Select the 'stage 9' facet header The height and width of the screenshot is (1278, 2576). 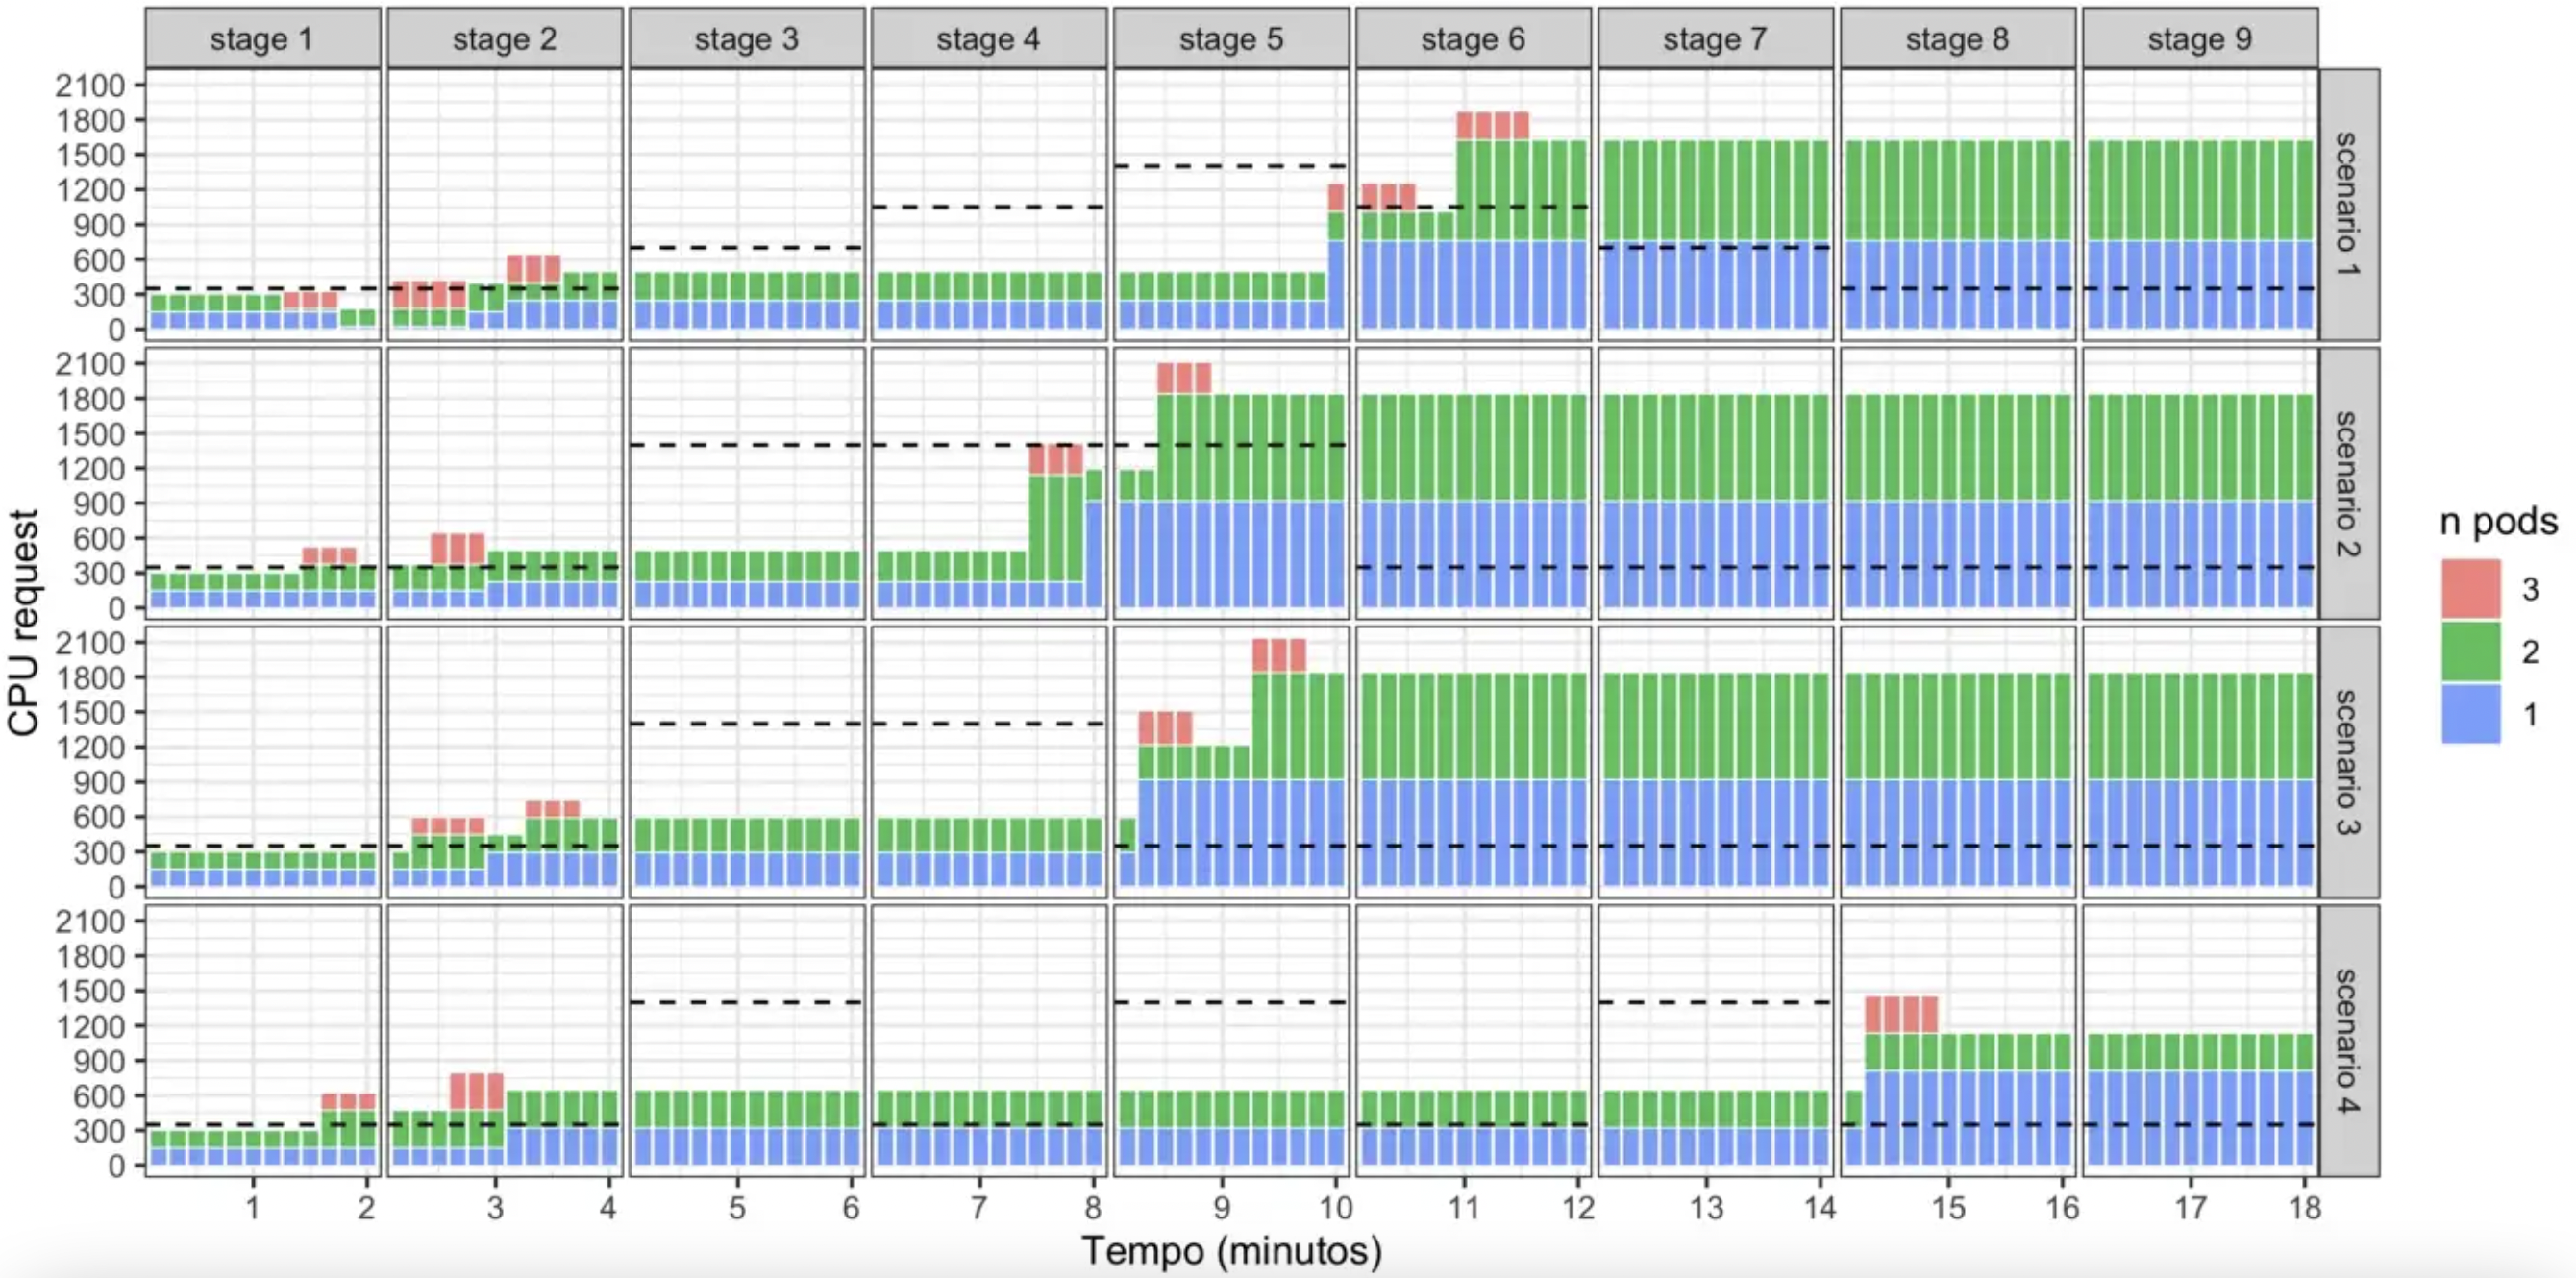[x=2200, y=39]
